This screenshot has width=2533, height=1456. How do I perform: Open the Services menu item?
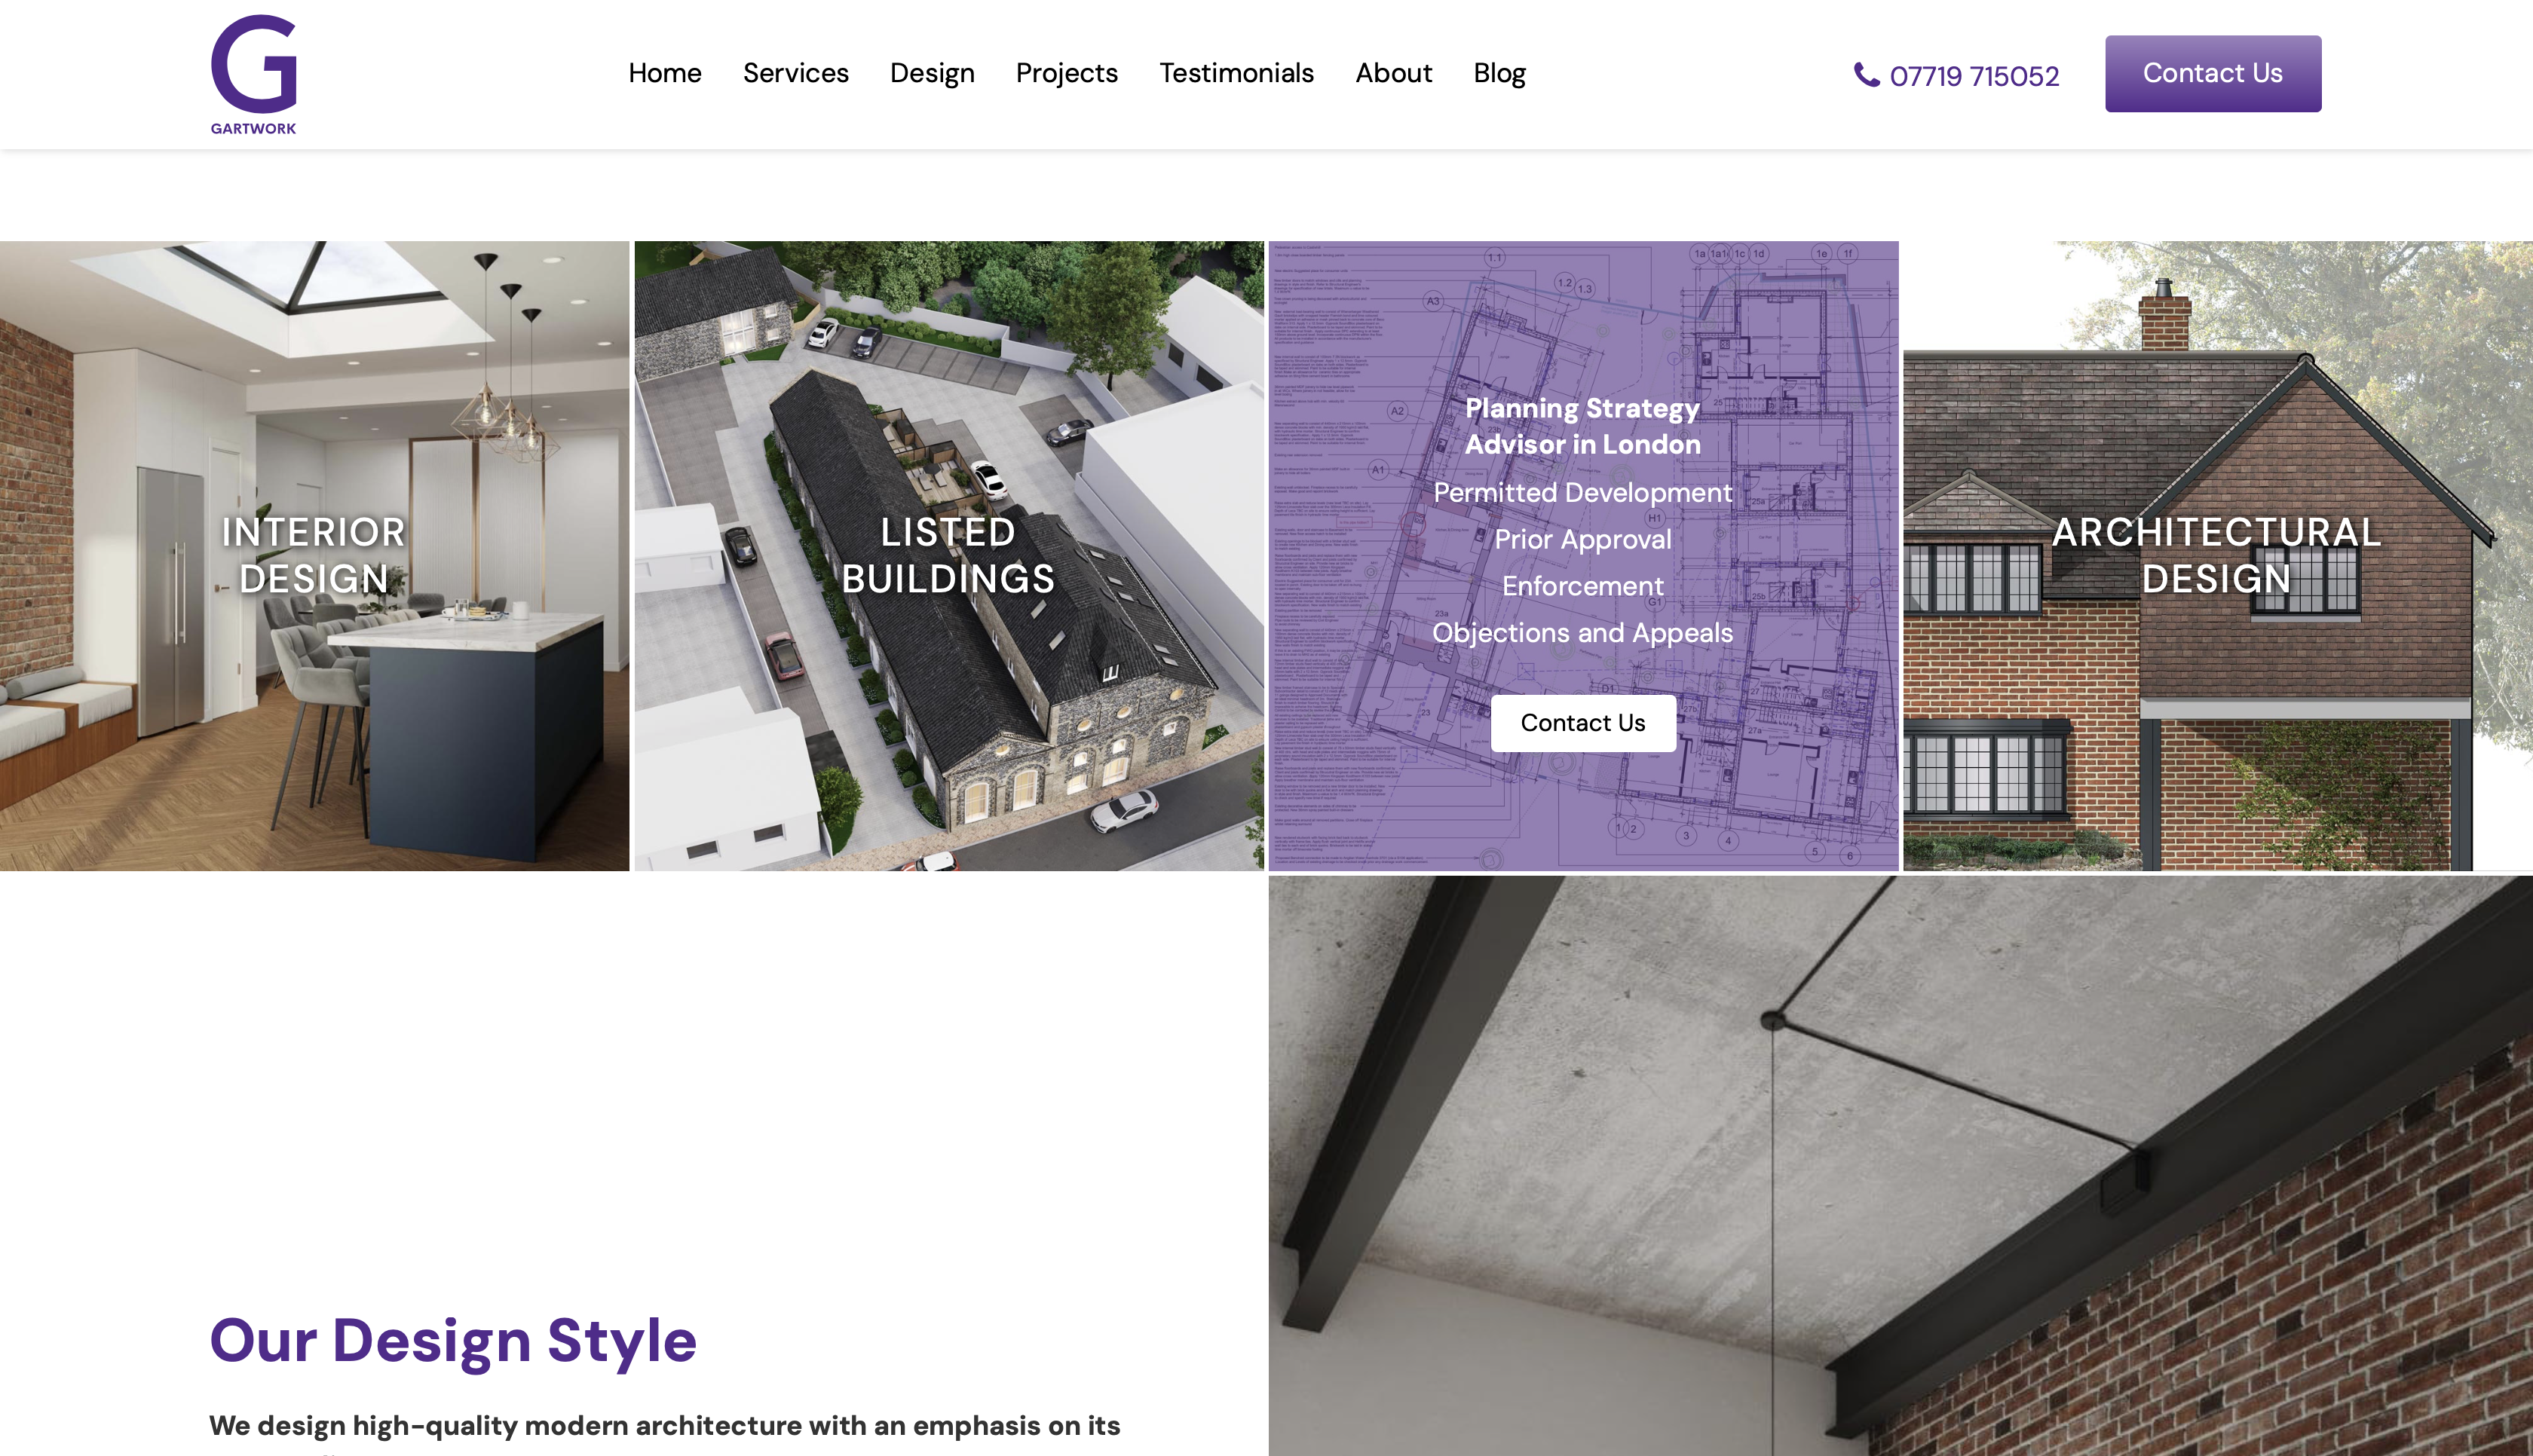click(x=796, y=73)
